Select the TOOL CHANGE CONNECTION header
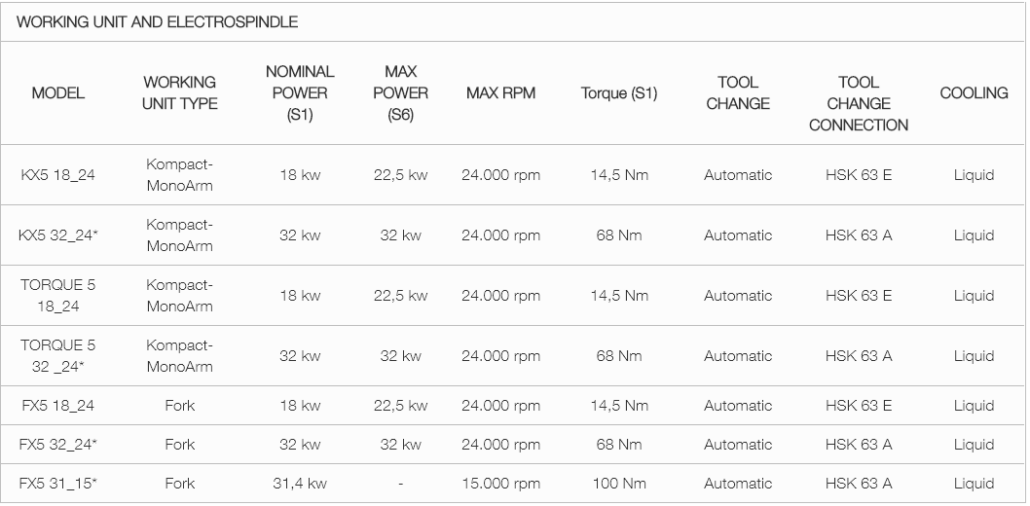 click(859, 104)
